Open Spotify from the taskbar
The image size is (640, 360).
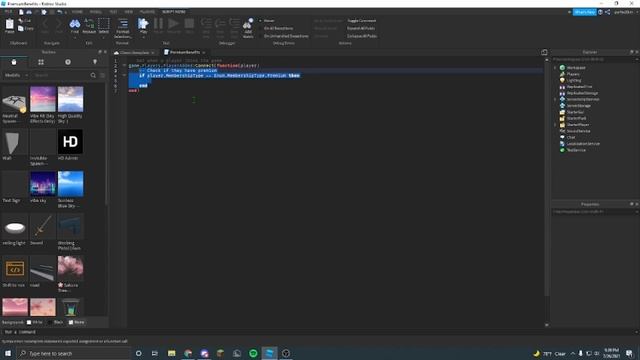(x=253, y=353)
